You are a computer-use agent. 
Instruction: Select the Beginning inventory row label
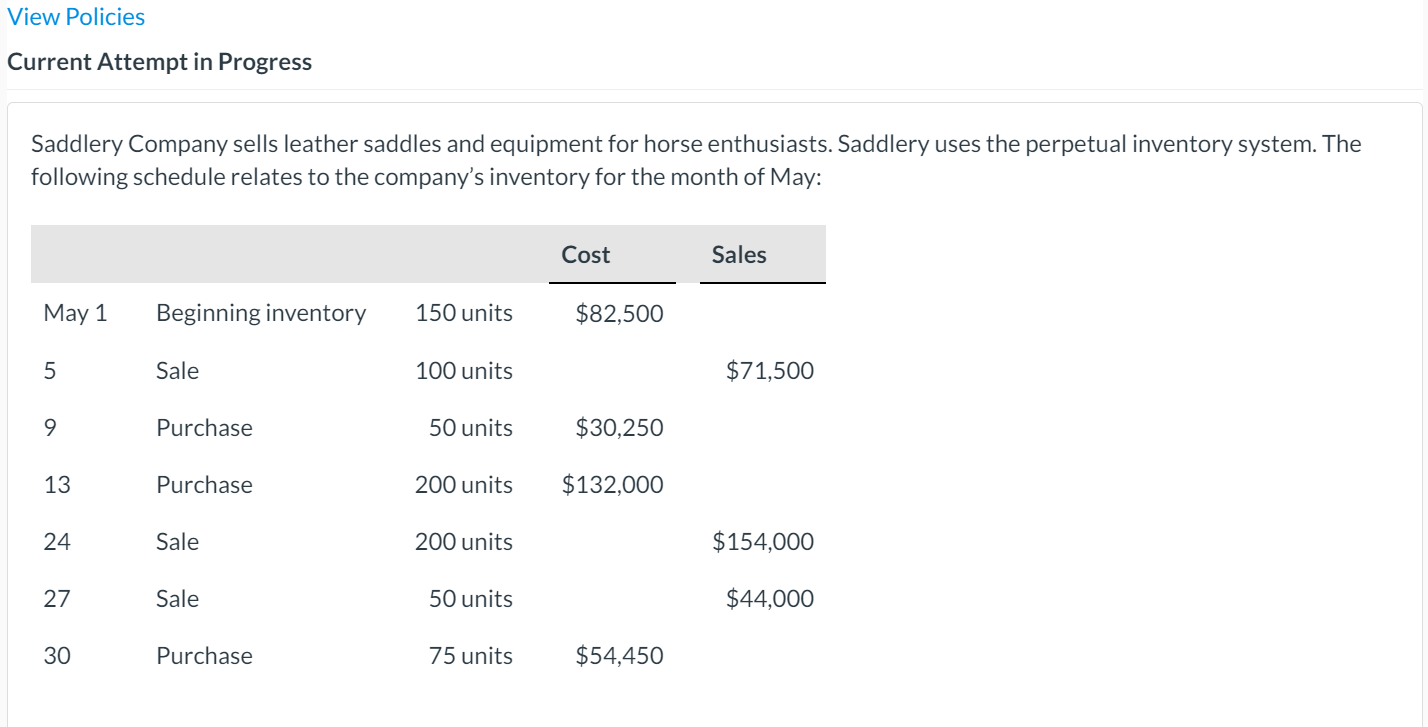(261, 313)
